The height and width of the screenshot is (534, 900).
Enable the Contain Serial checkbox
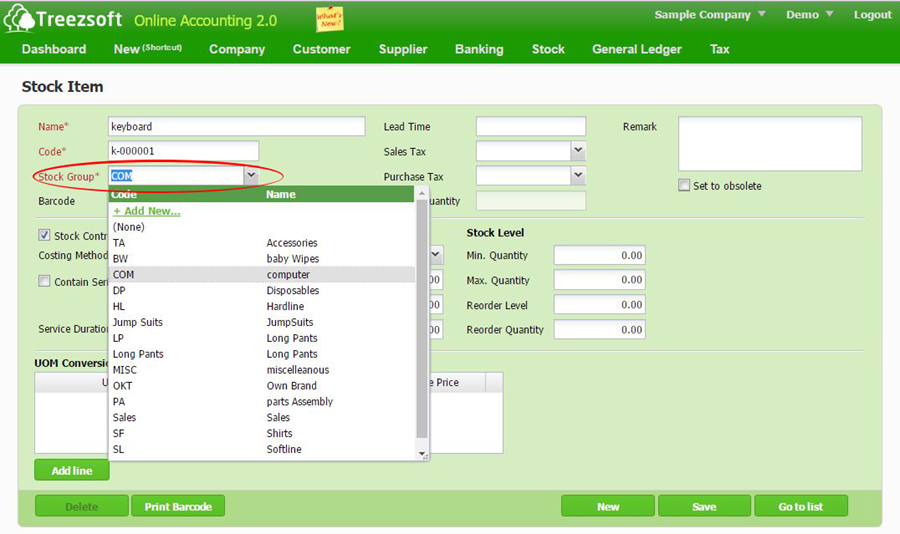click(44, 282)
